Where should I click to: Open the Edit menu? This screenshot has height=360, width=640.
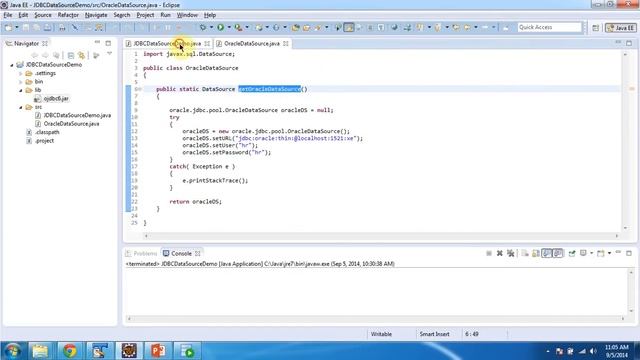[x=23, y=15]
